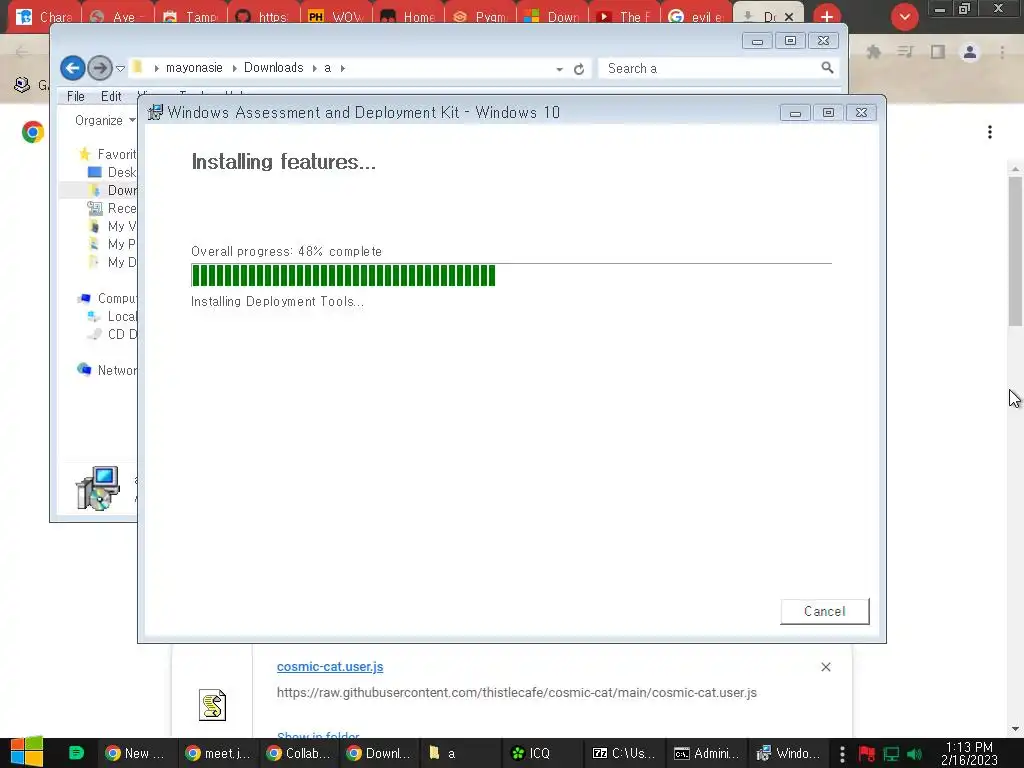This screenshot has width=1024, height=768.
Task: Open the Admini... command prompt taskbar item
Action: (706, 753)
